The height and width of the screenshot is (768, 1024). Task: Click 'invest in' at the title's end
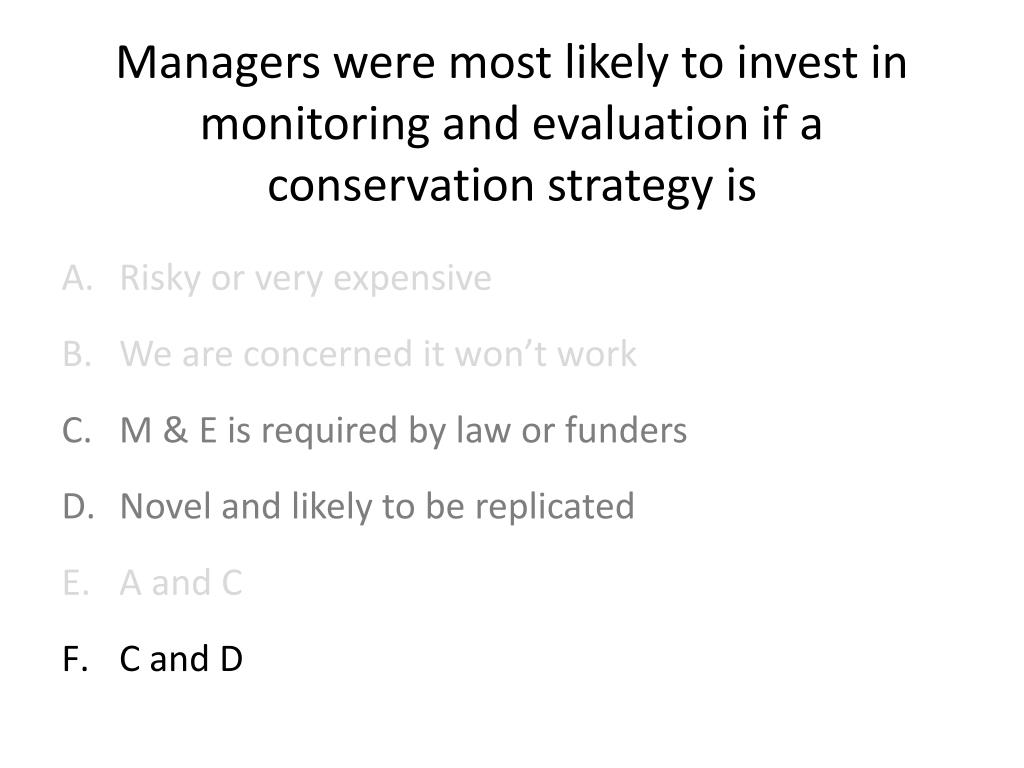coord(822,63)
